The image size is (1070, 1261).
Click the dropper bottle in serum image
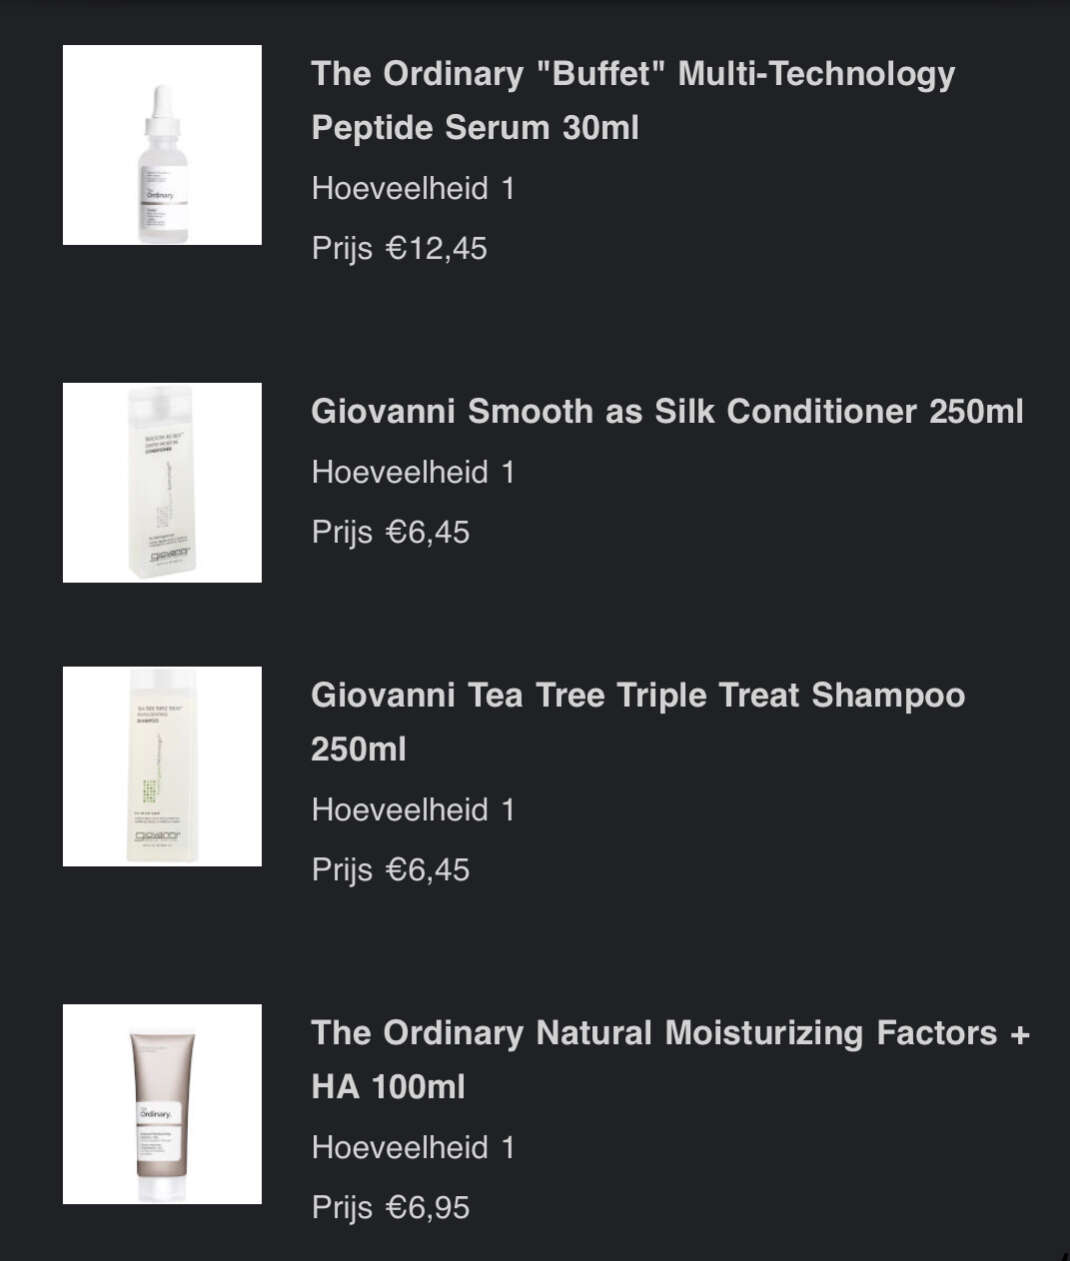[x=161, y=164]
